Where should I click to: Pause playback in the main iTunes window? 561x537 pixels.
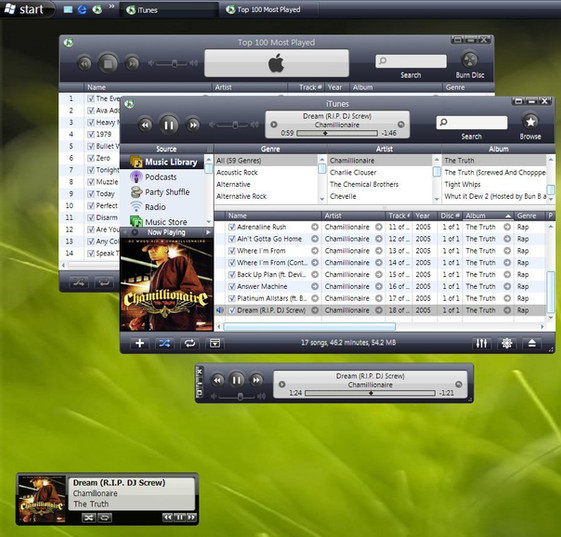coord(169,125)
